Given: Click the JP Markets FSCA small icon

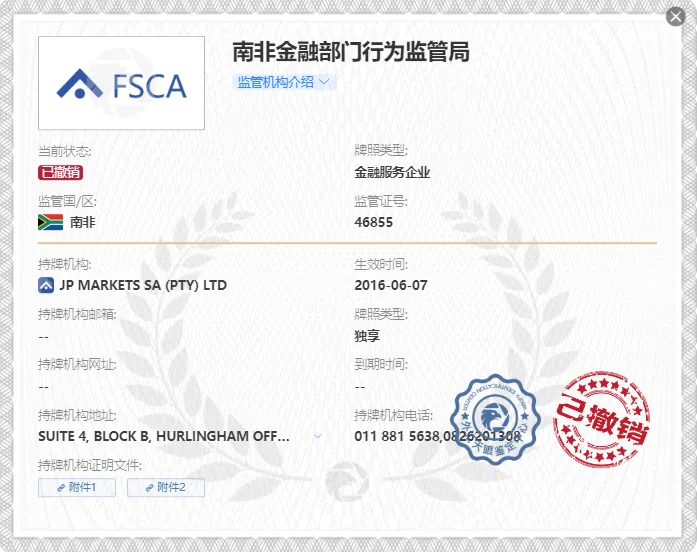Looking at the screenshot, I should point(46,285).
